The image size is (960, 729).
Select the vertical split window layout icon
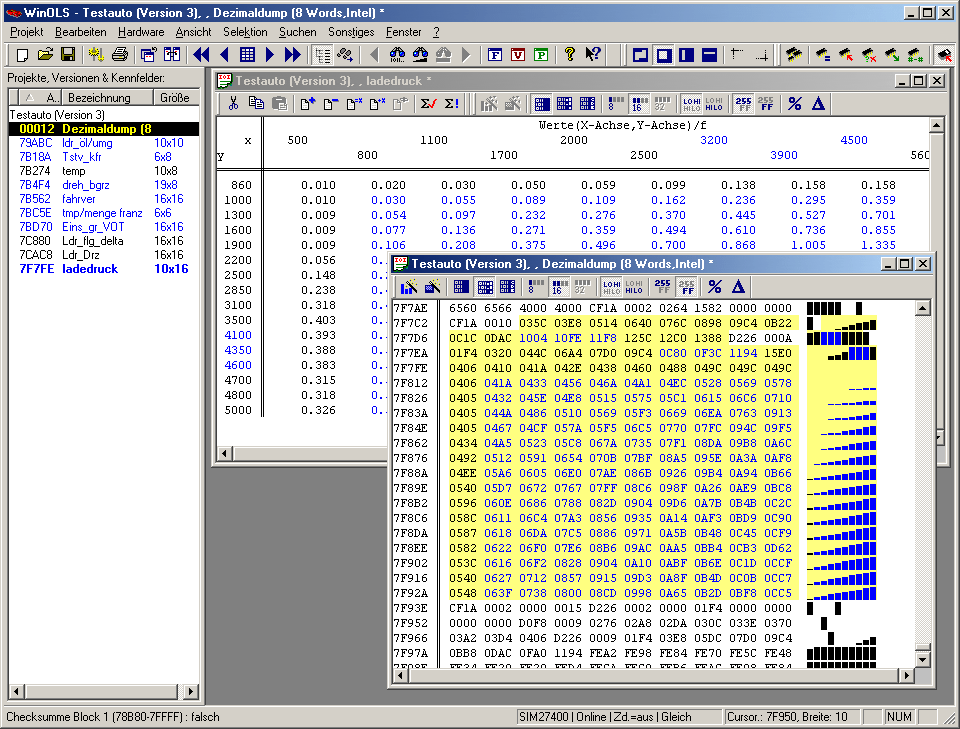[x=686, y=55]
